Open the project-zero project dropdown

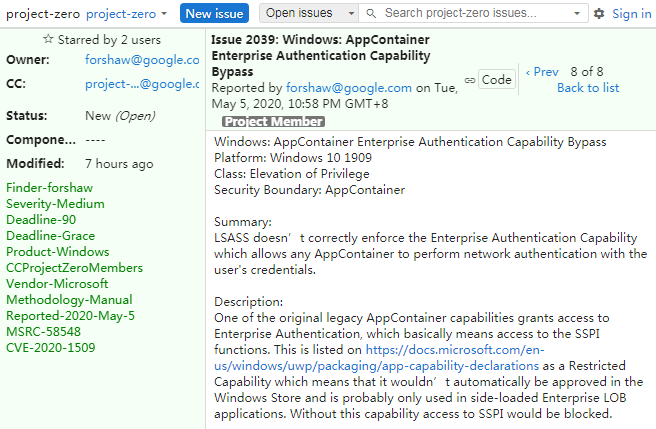coord(127,14)
